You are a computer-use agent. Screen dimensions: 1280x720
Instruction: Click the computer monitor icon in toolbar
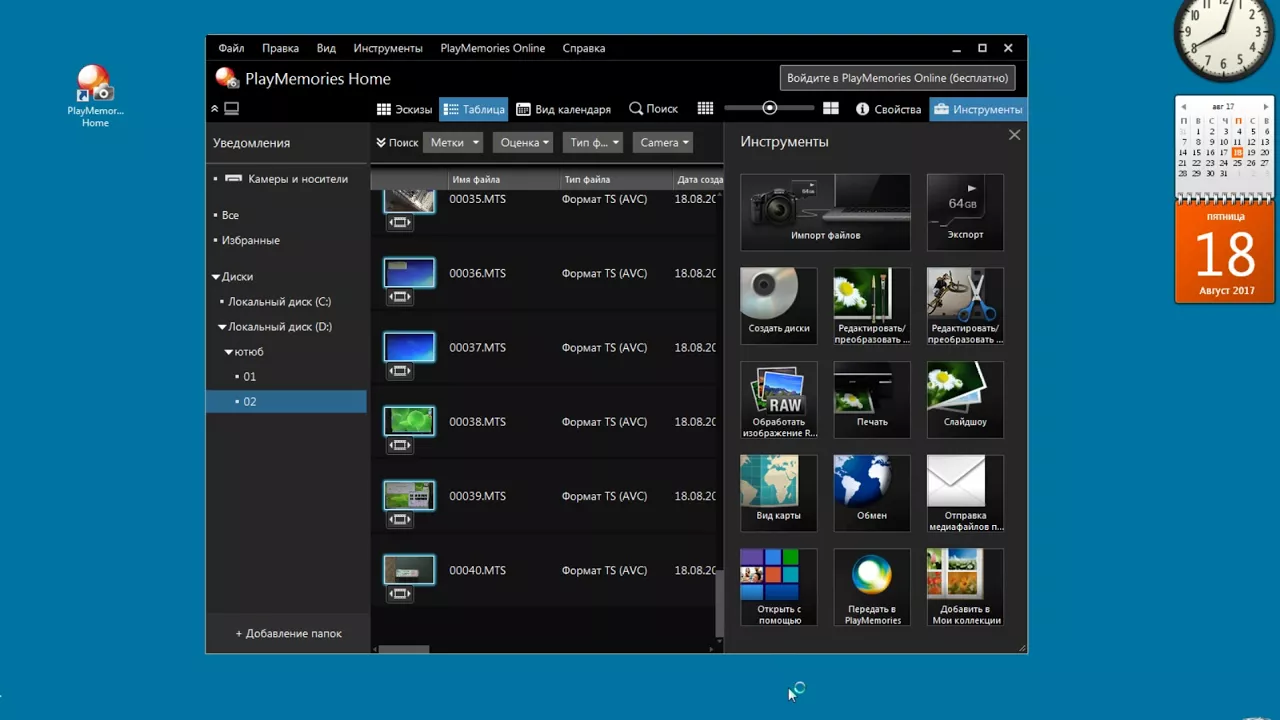pos(231,109)
